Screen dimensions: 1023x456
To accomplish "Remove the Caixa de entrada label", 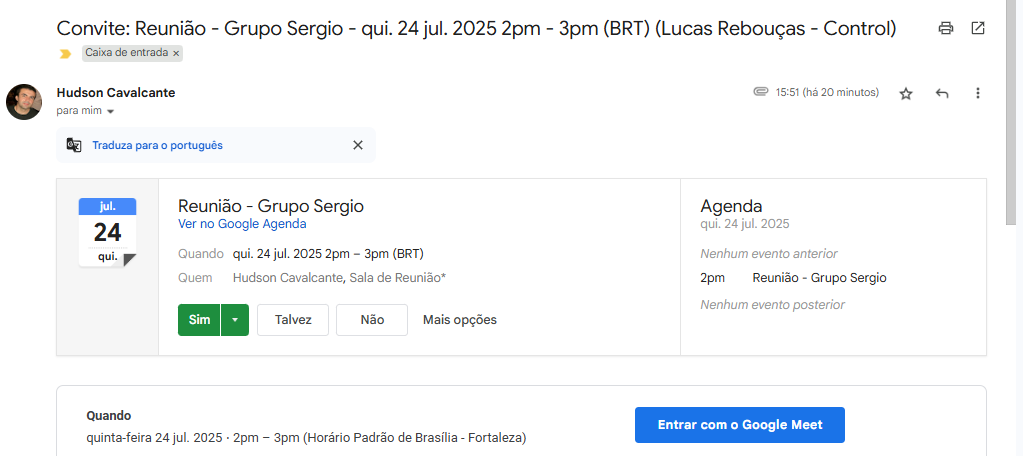I will 176,53.
